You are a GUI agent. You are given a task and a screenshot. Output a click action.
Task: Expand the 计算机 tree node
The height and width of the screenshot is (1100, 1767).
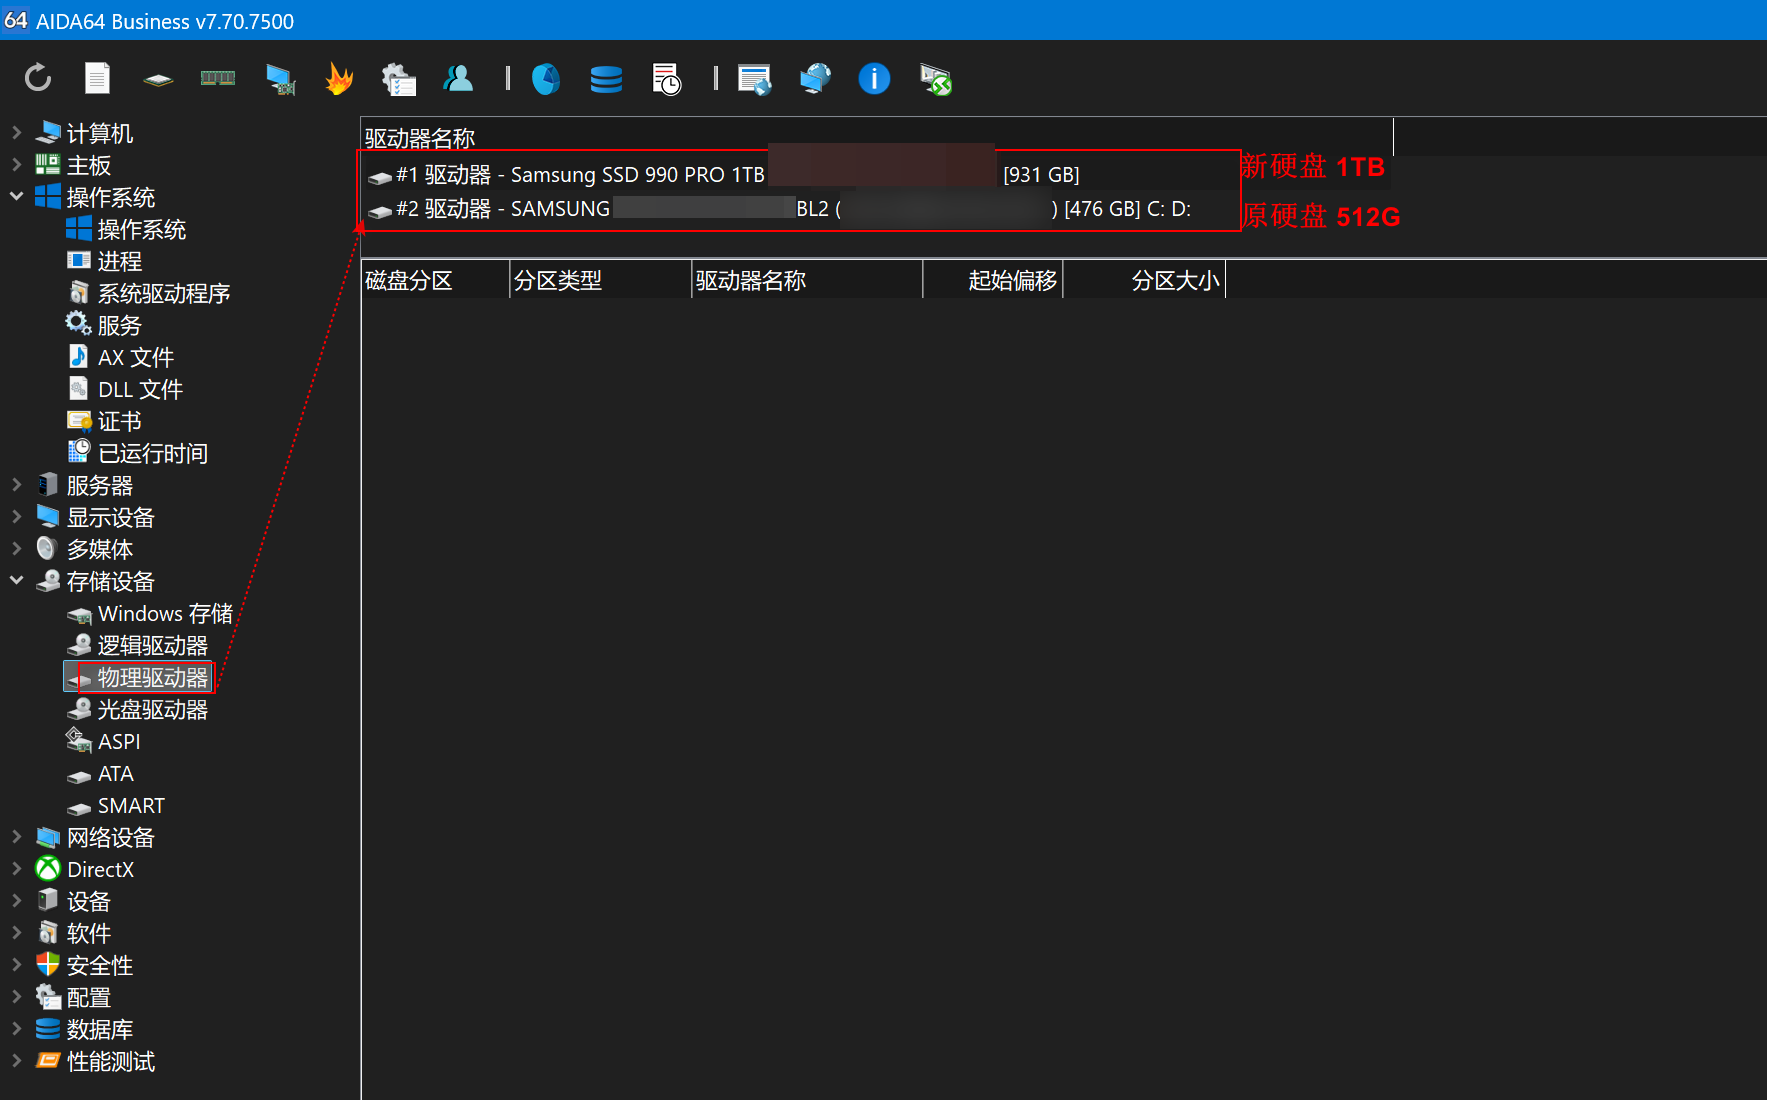tap(16, 132)
